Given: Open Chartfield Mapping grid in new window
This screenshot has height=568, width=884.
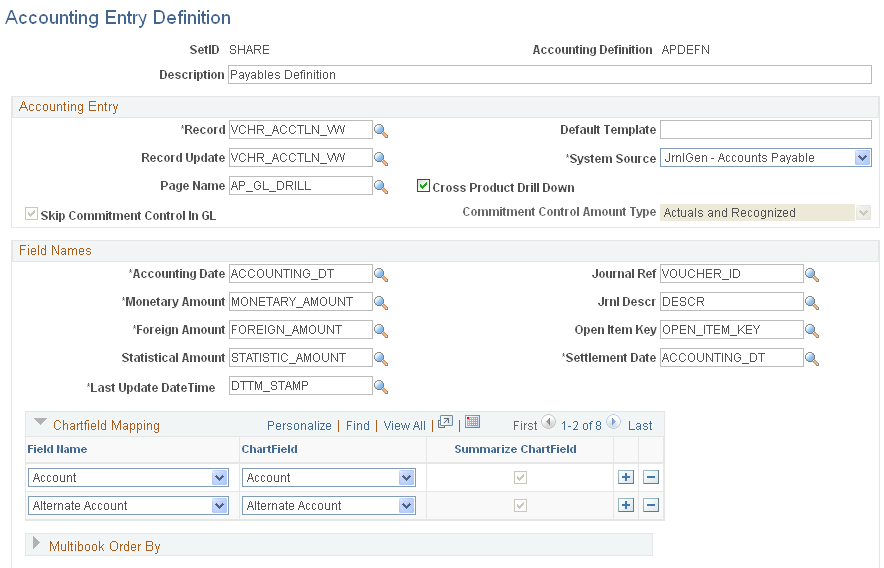Looking at the screenshot, I should point(445,422).
